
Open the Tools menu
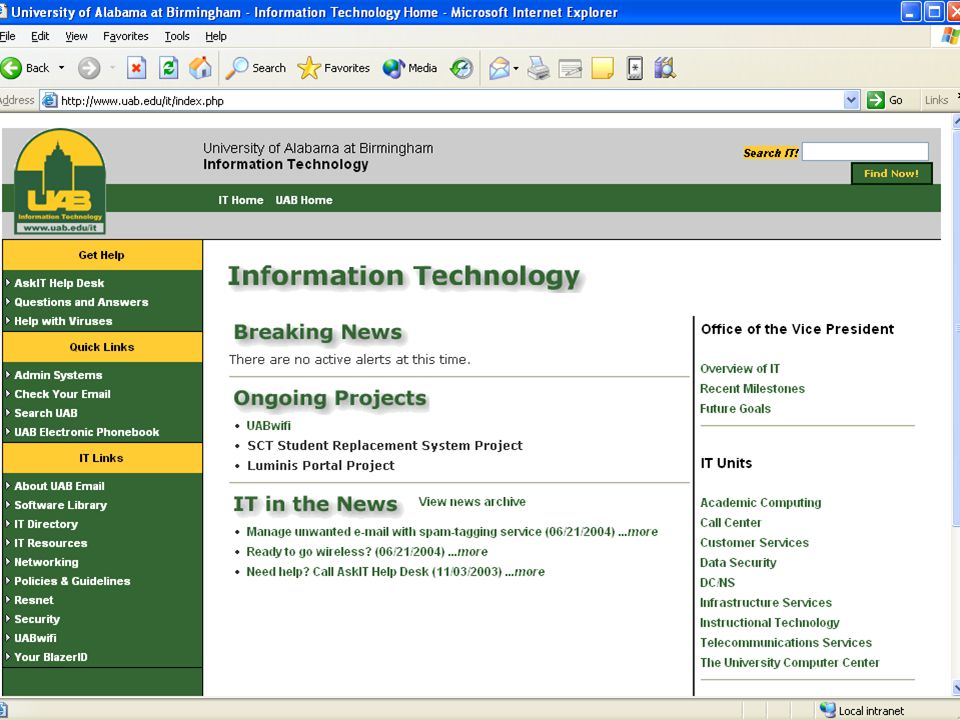[x=177, y=36]
